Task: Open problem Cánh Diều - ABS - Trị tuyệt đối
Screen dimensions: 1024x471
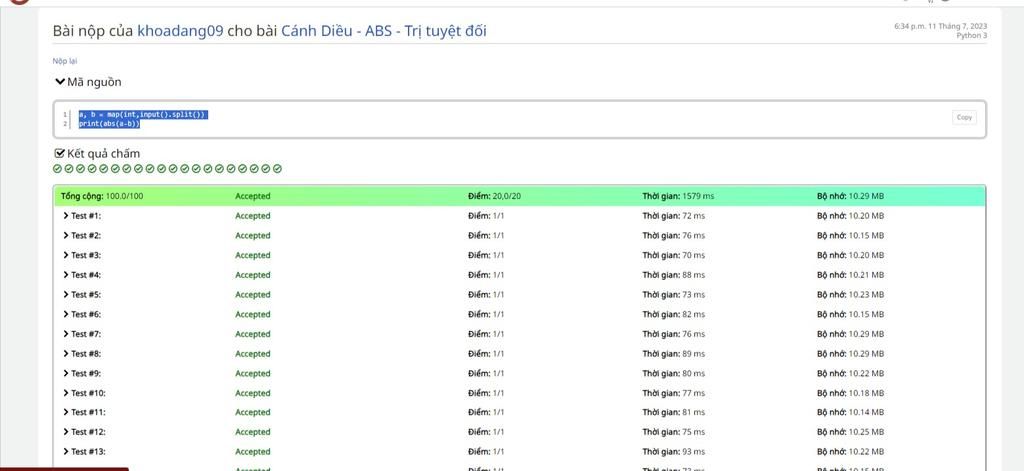Action: tap(383, 31)
